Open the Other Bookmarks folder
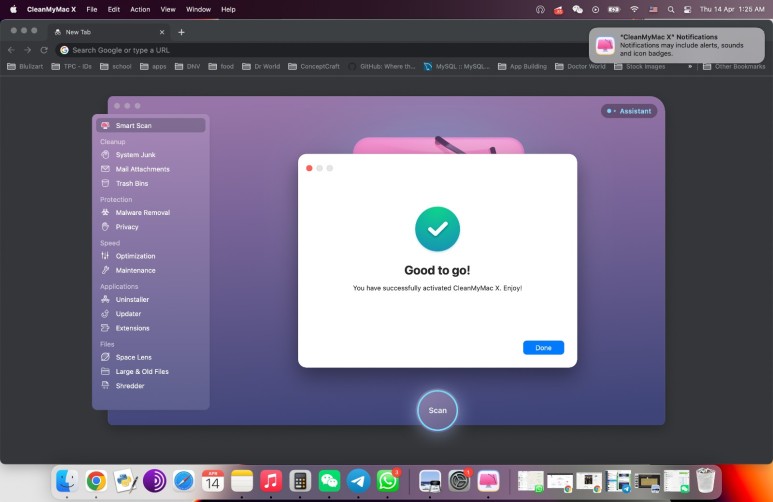This screenshot has width=773, height=502. coord(734,67)
